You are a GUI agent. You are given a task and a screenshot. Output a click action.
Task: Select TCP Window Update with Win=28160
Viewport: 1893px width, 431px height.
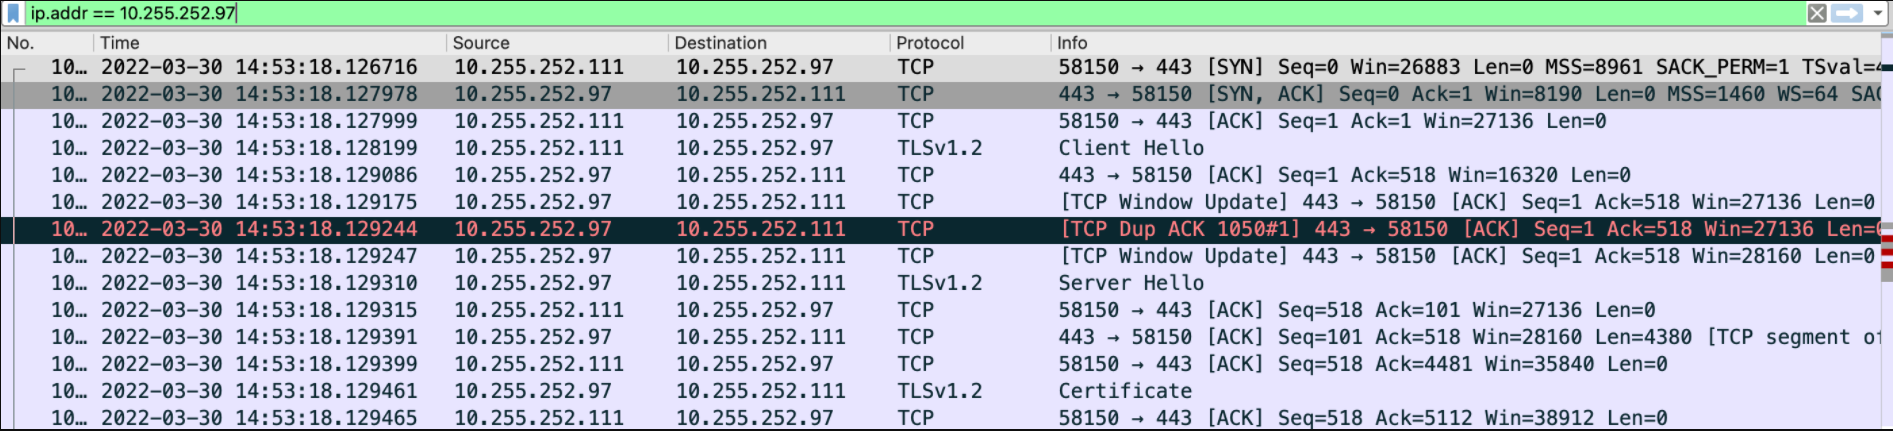pos(940,256)
